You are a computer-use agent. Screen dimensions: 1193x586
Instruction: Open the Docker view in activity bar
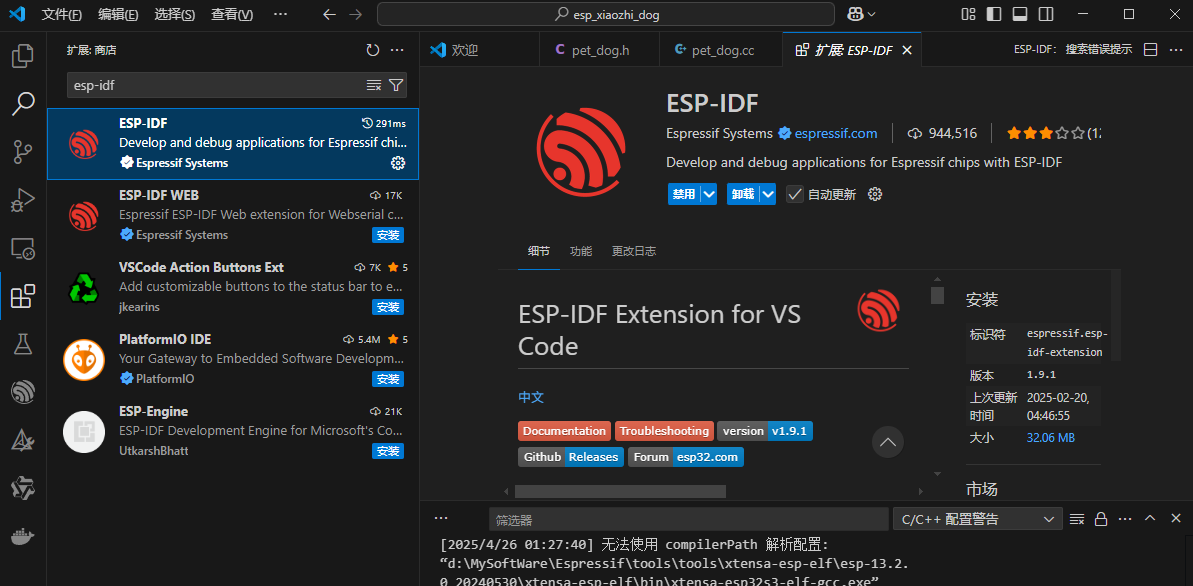23,537
